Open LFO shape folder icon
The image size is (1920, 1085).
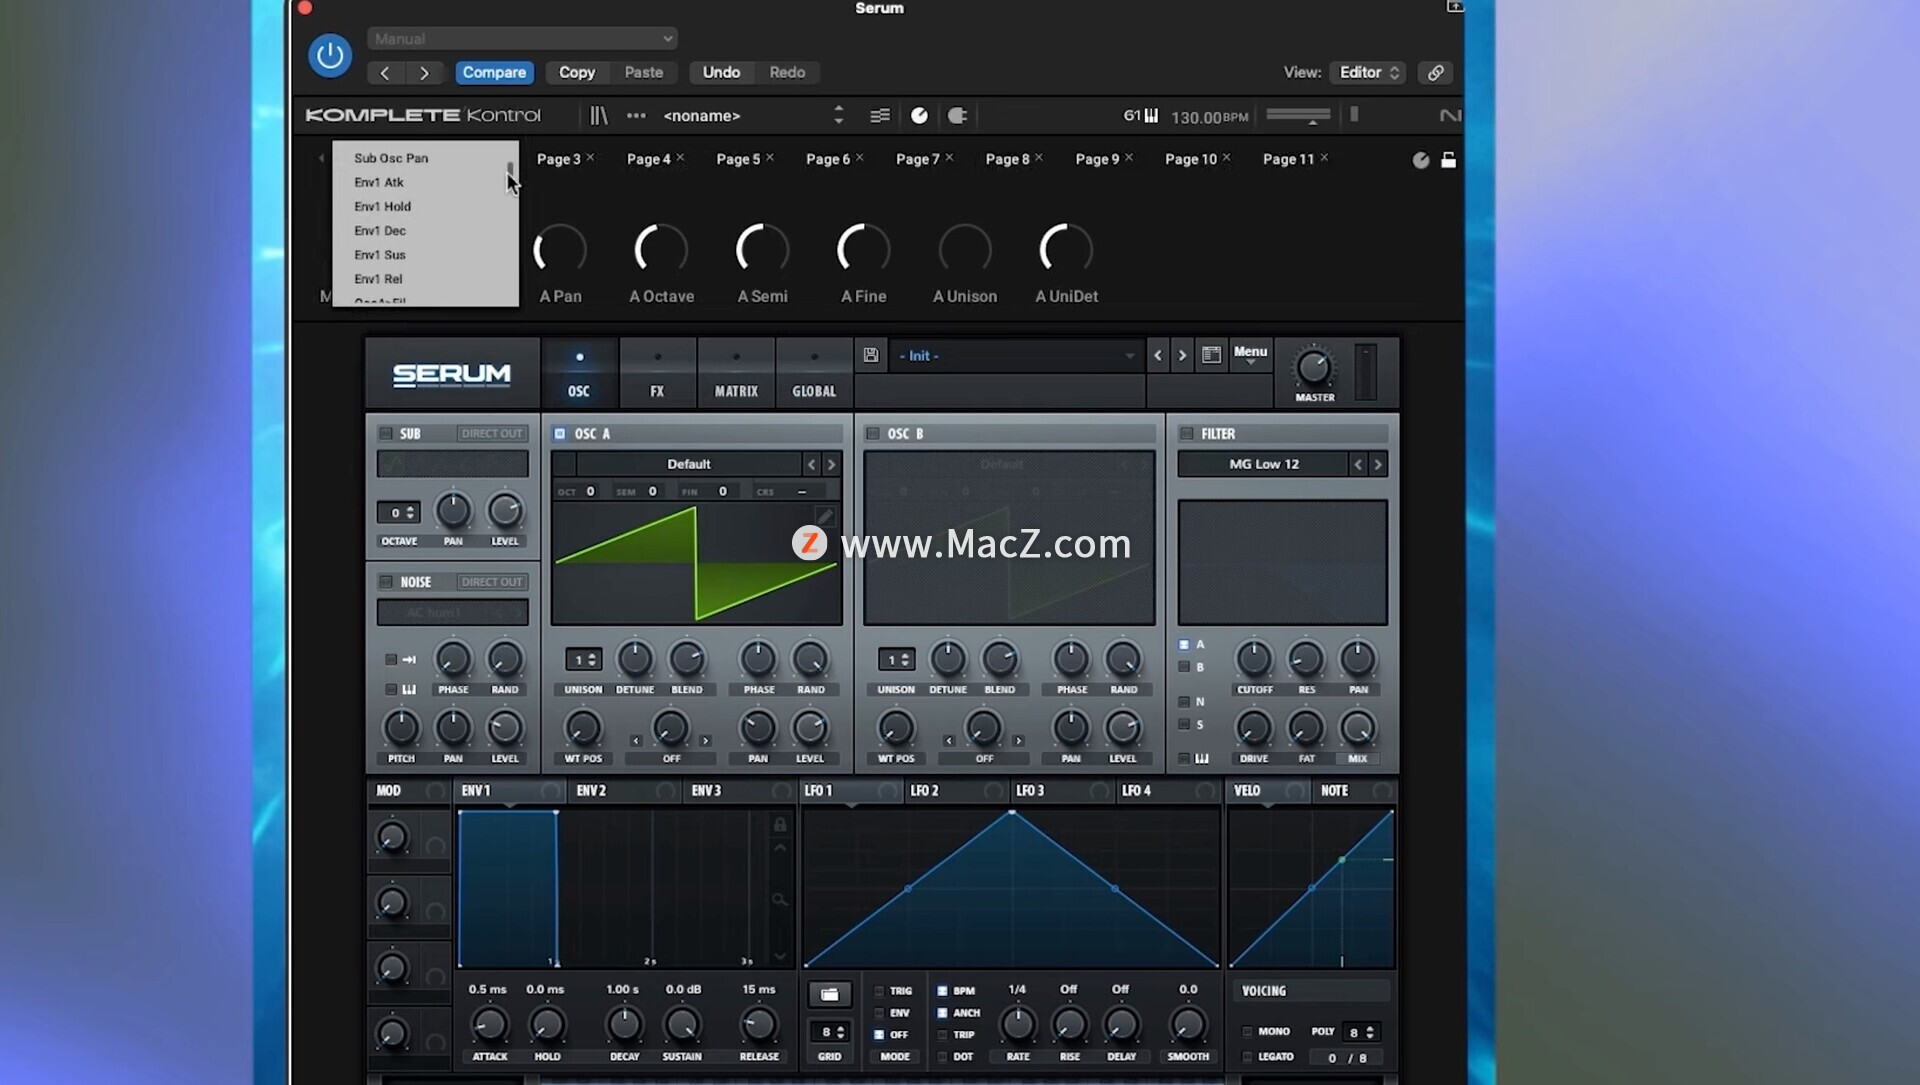pos(830,994)
